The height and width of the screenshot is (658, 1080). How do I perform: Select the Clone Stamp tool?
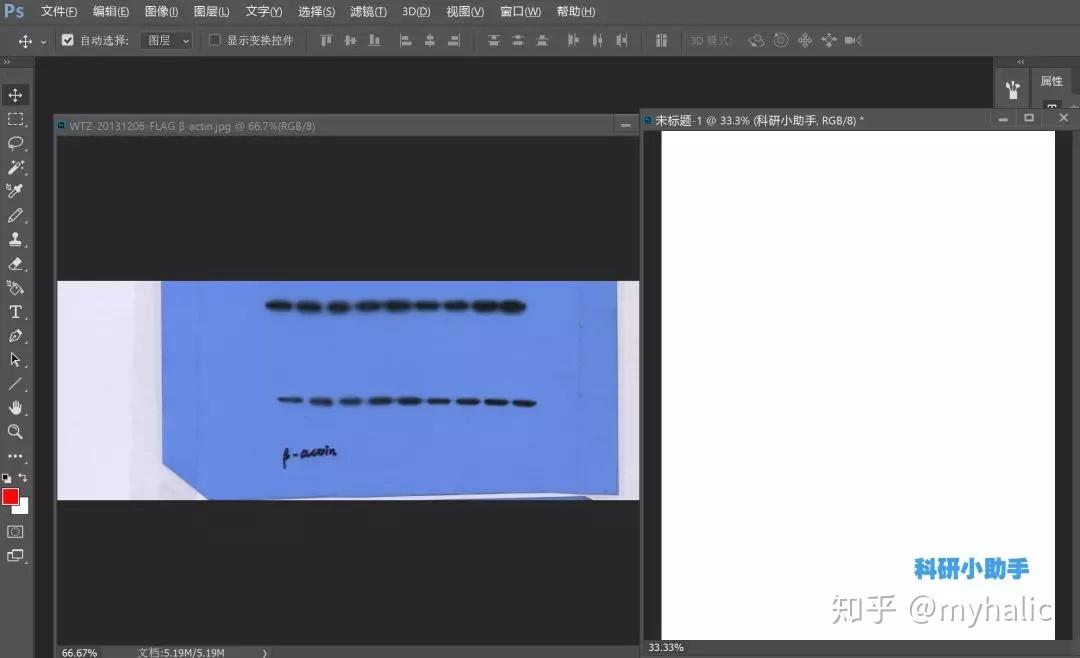15,239
